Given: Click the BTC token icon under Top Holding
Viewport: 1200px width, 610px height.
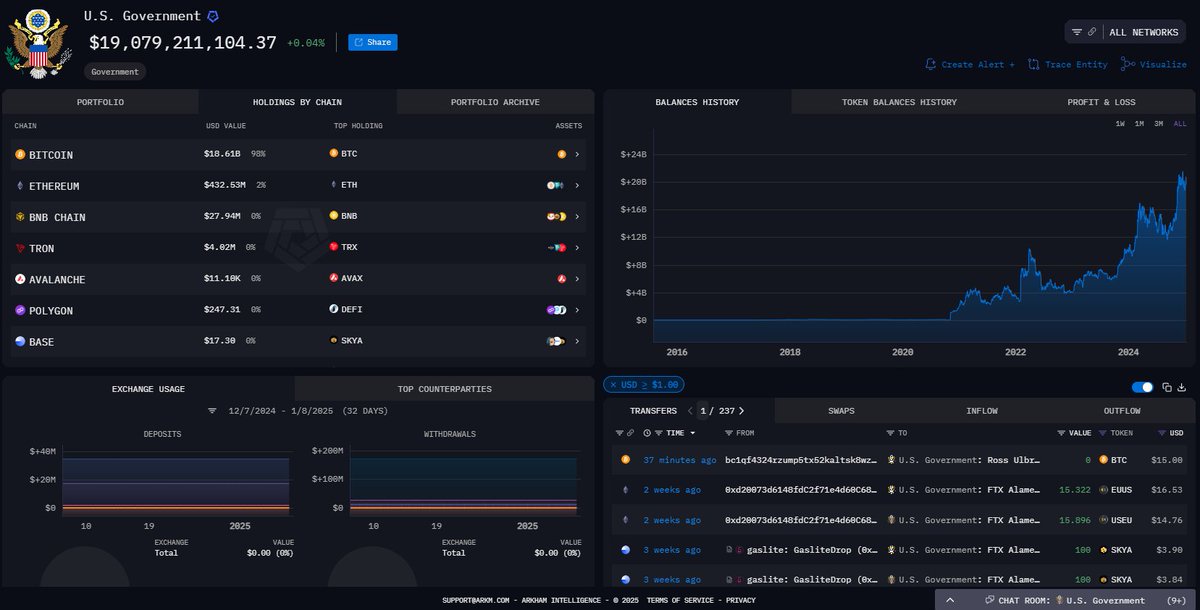Looking at the screenshot, I should (x=333, y=154).
